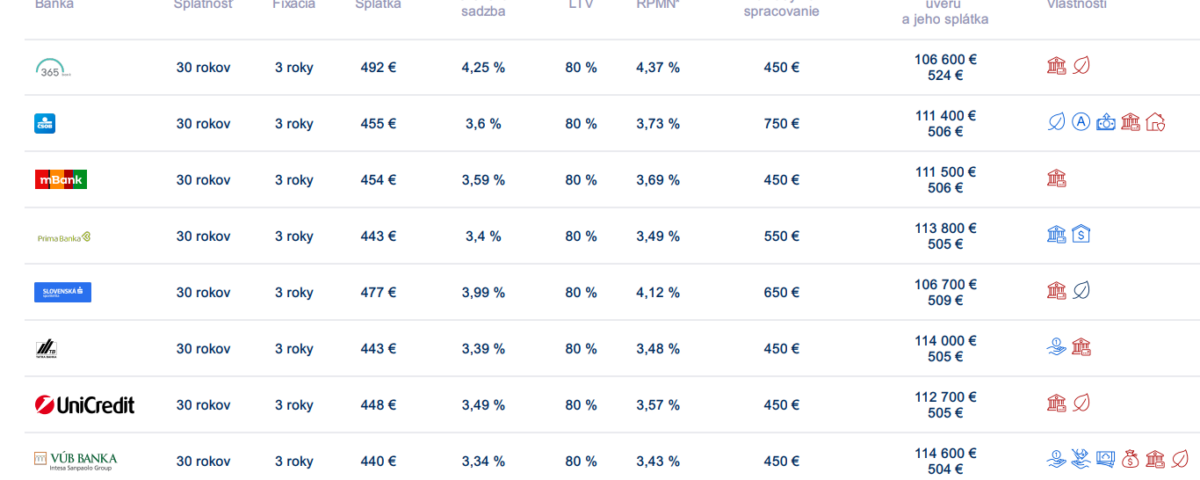Click the red leaf icon in the UniCredit row

(1081, 403)
